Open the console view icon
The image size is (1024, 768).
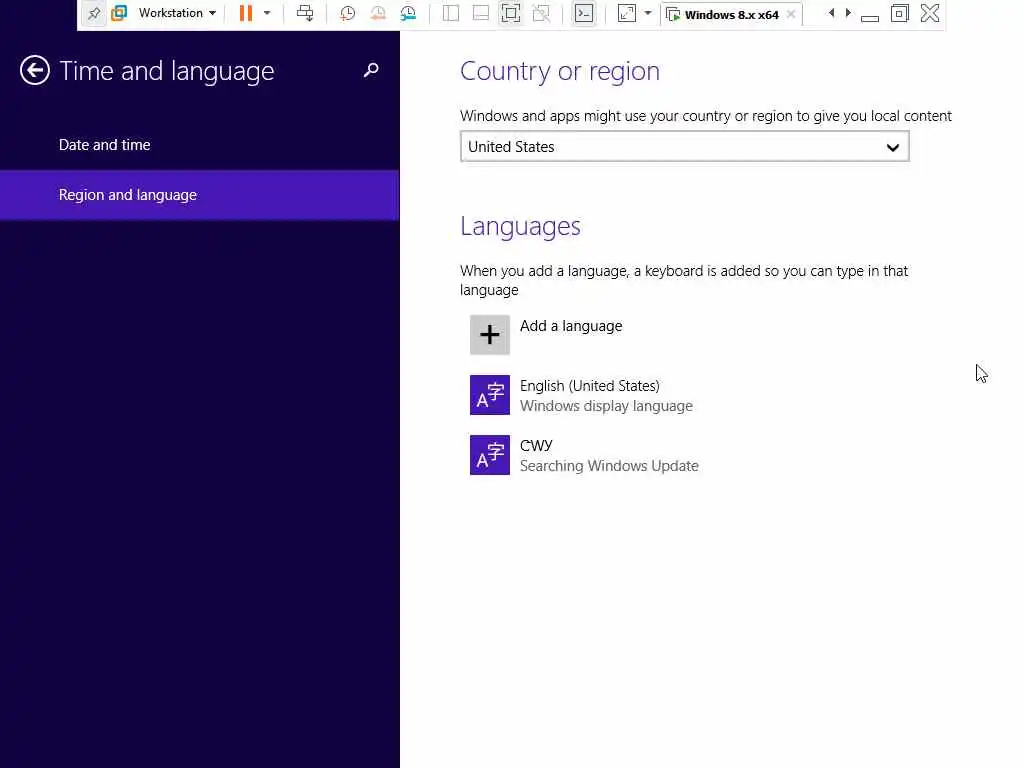584,13
